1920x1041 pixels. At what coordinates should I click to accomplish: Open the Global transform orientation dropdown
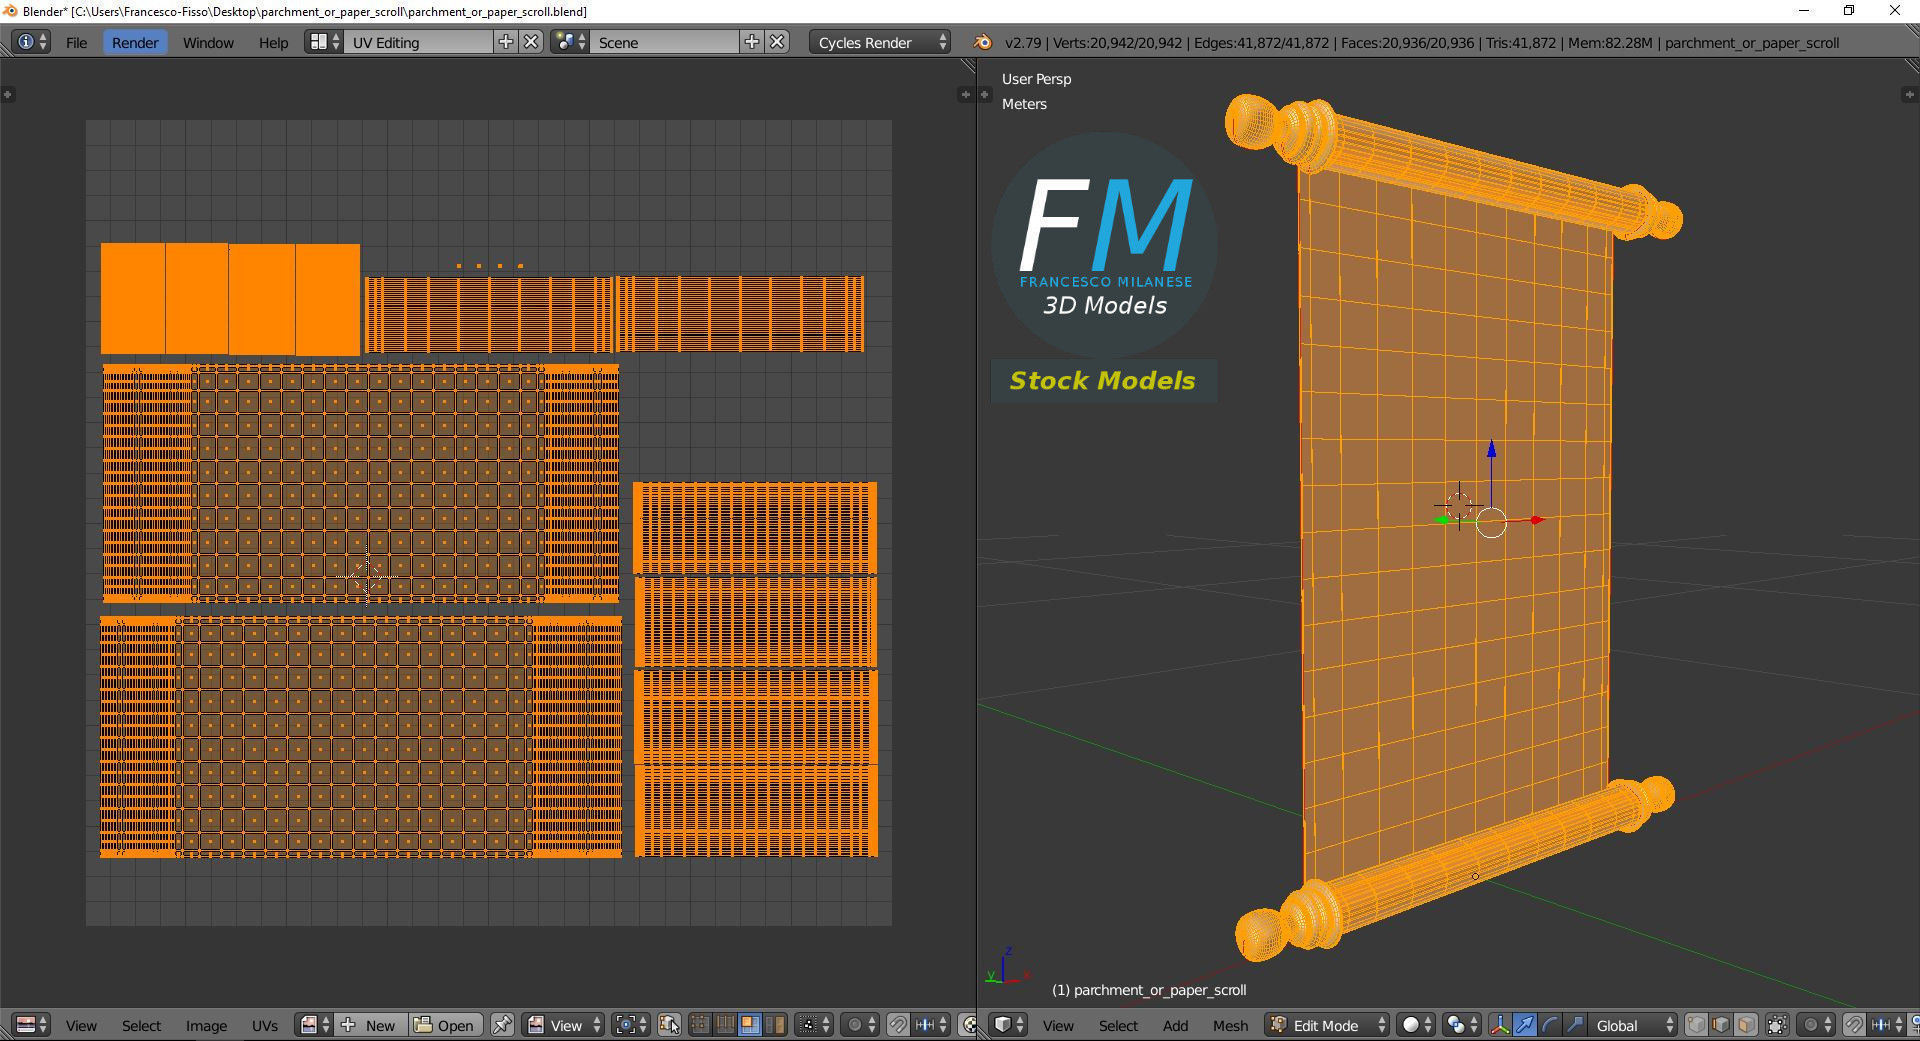pos(1632,1025)
